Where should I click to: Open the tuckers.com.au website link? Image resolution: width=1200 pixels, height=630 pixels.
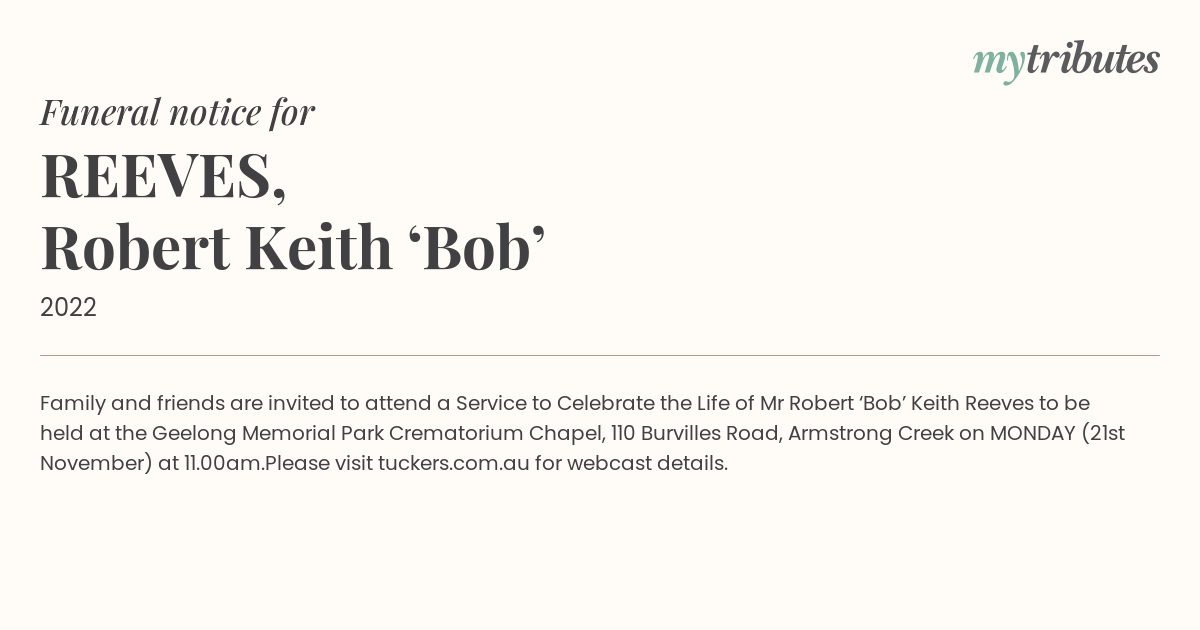pyautogui.click(x=453, y=464)
